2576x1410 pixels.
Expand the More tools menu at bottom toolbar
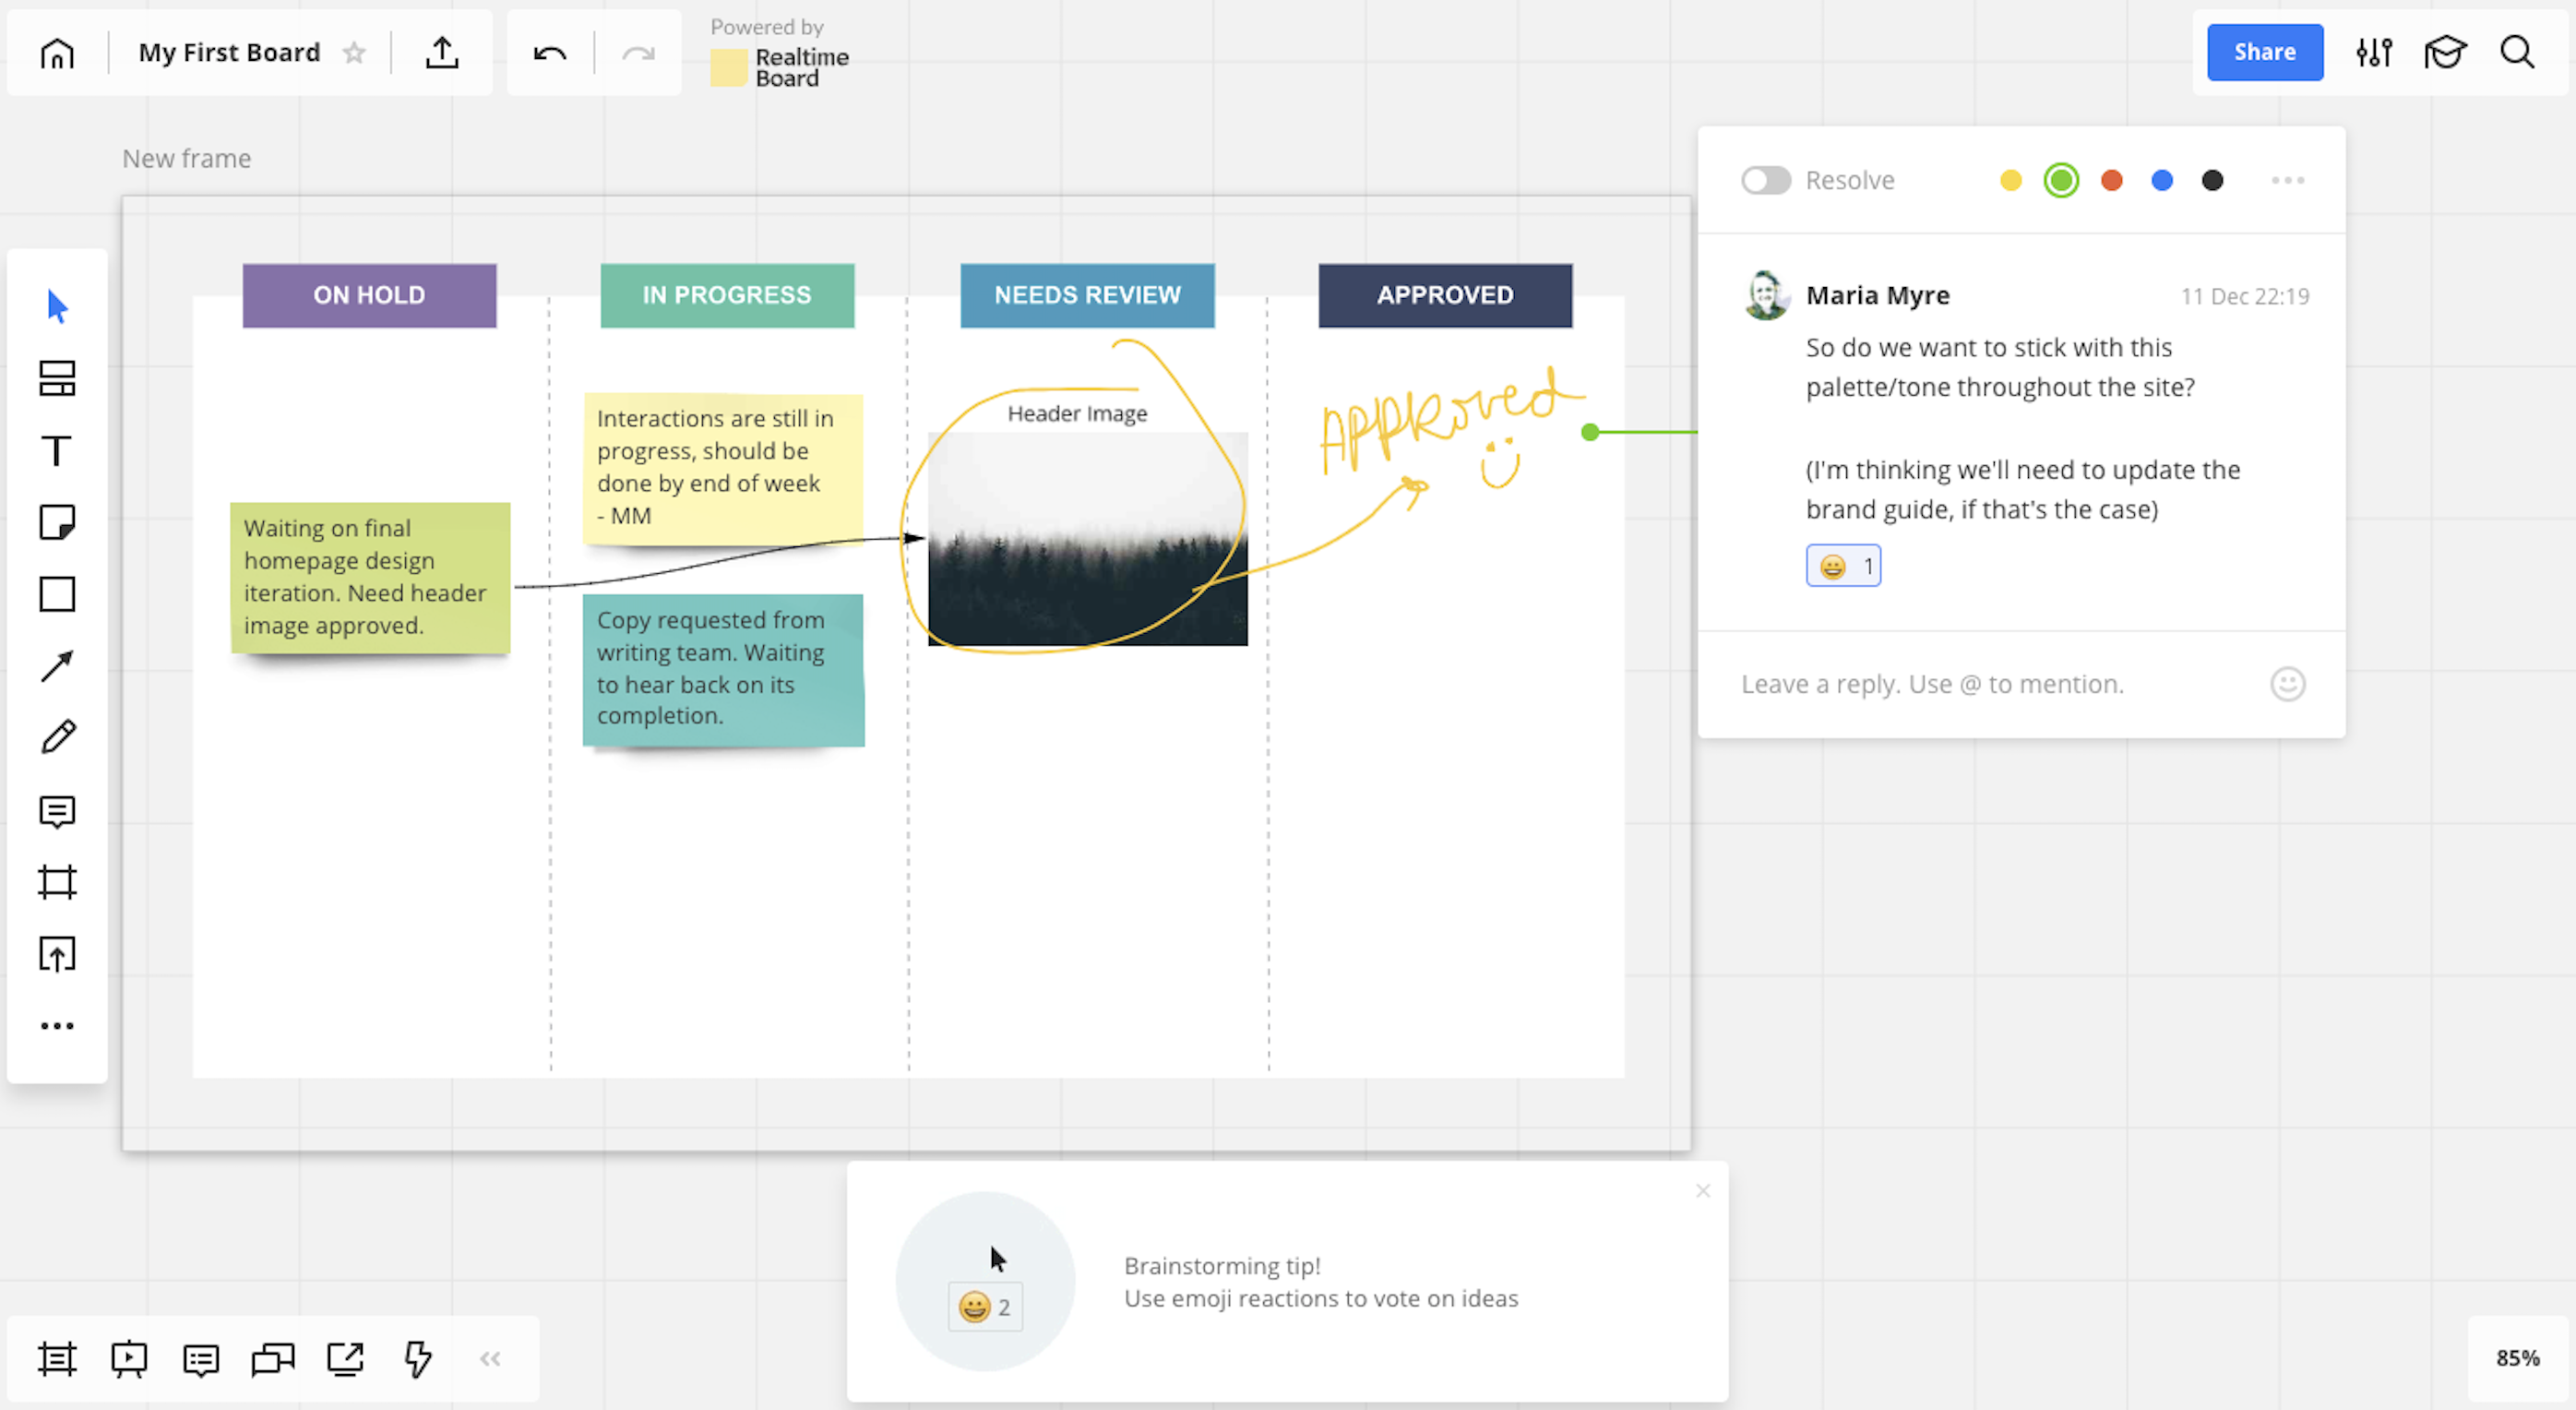coord(491,1358)
